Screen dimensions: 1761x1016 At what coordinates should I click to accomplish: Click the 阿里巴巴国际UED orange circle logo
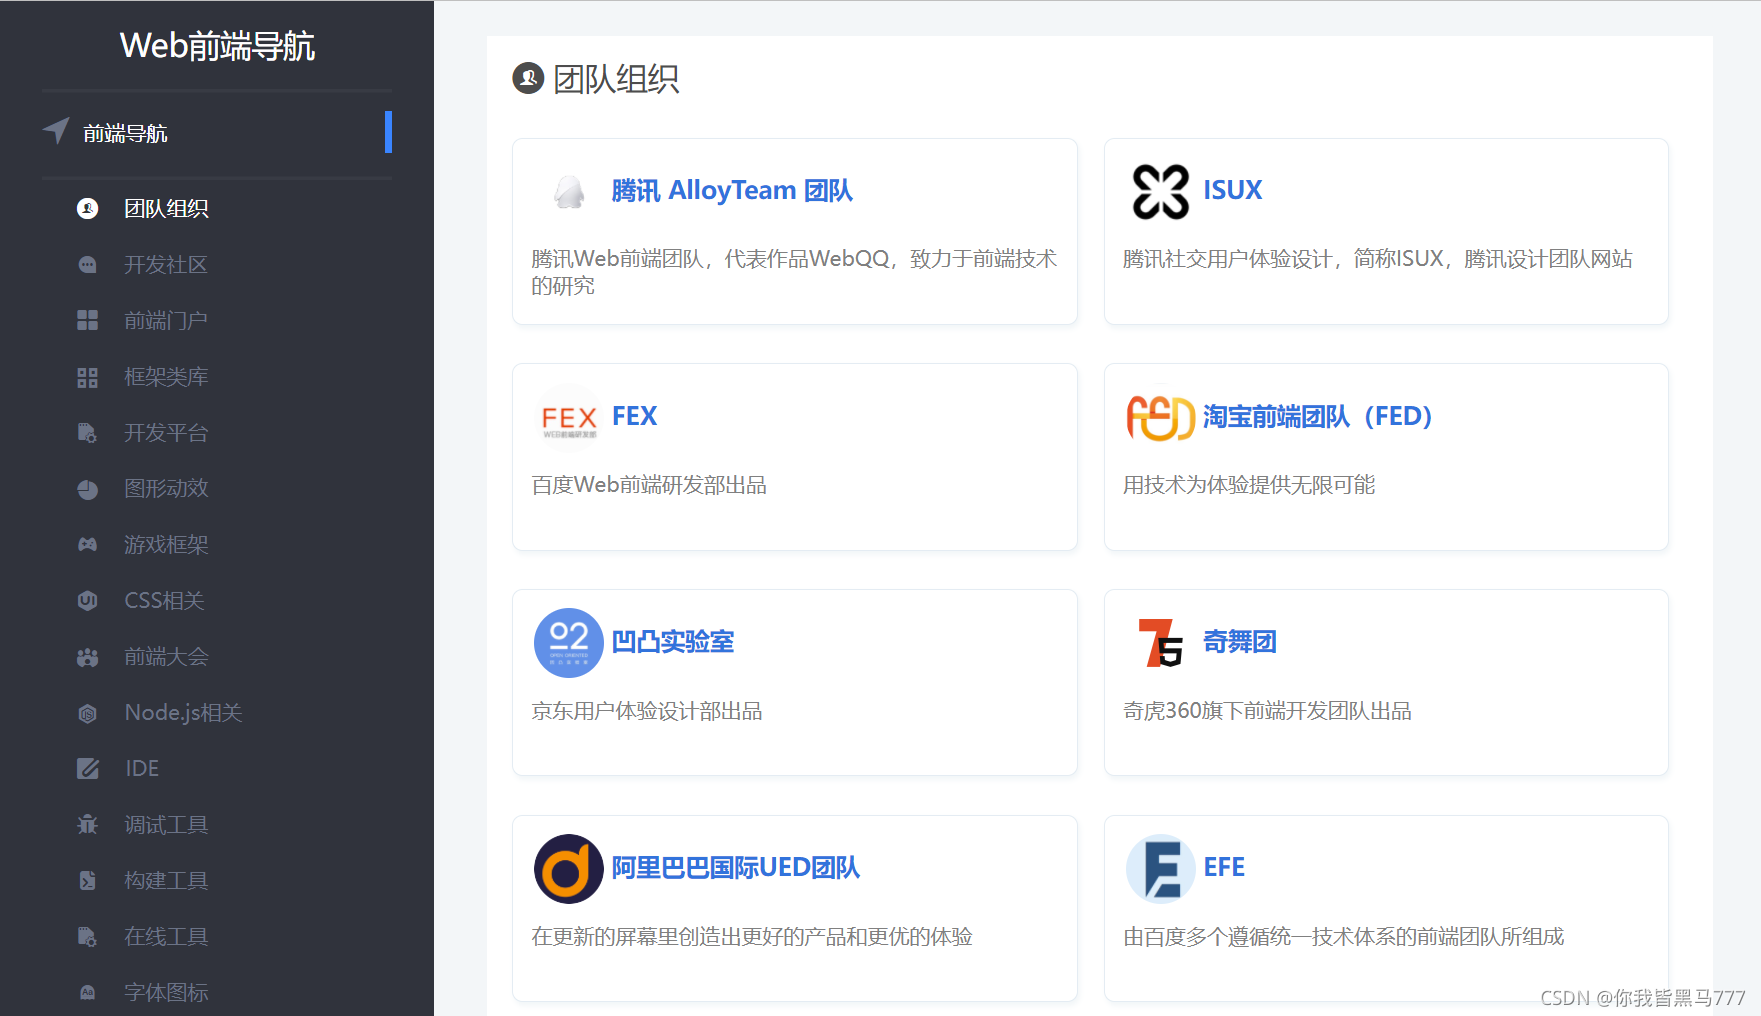pos(569,869)
